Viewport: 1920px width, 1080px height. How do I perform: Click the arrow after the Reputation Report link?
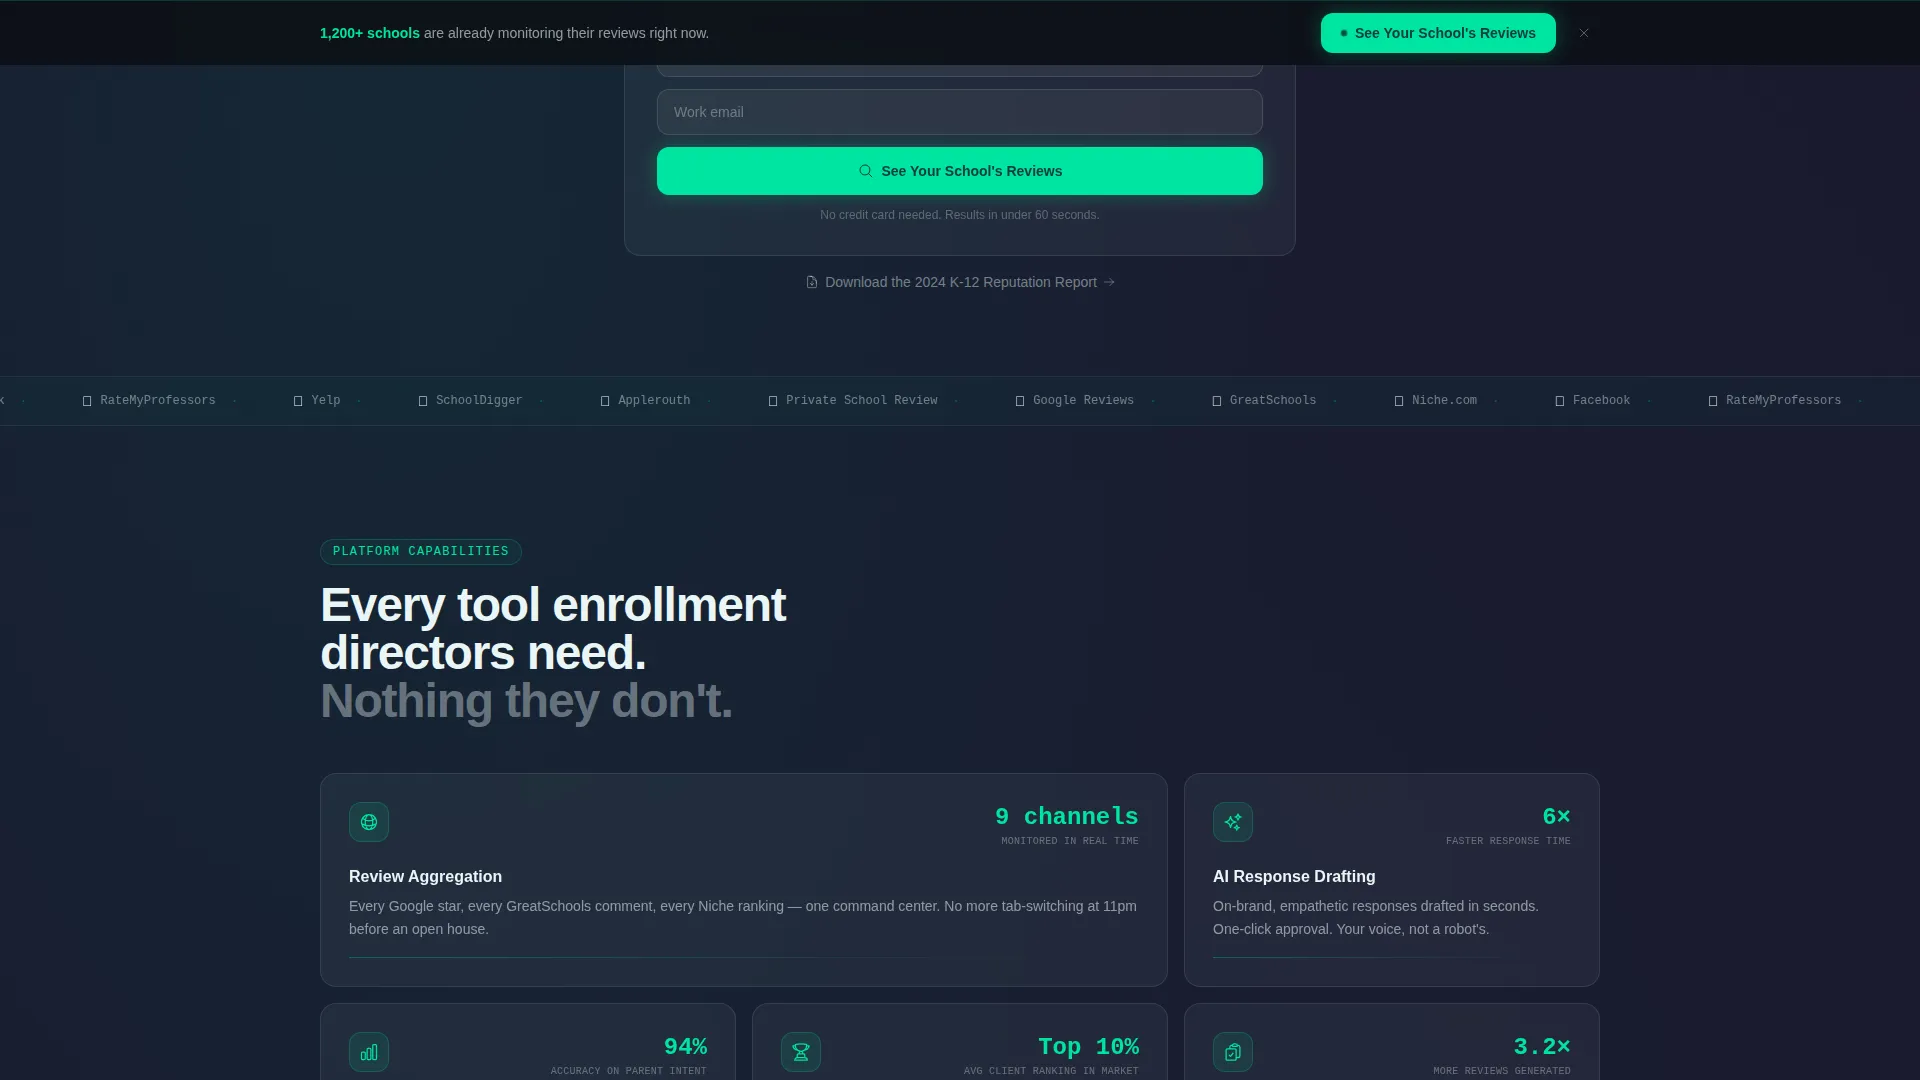click(1109, 282)
